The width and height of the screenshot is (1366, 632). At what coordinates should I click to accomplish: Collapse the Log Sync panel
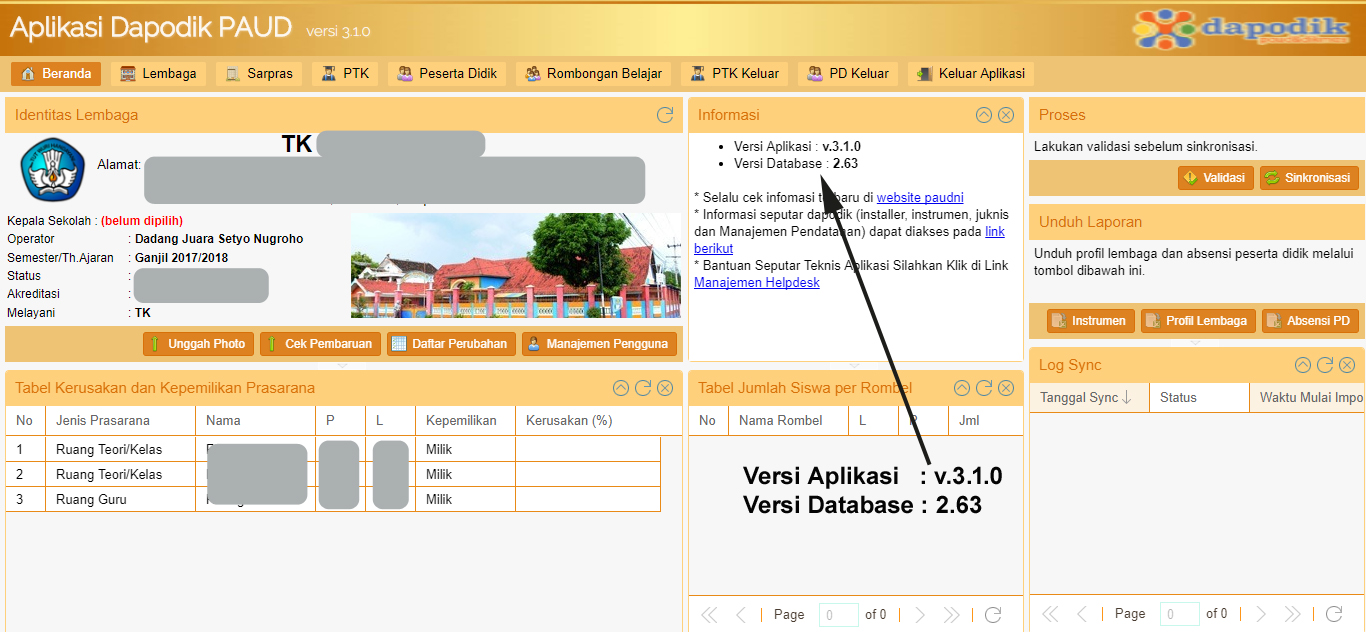click(1303, 365)
